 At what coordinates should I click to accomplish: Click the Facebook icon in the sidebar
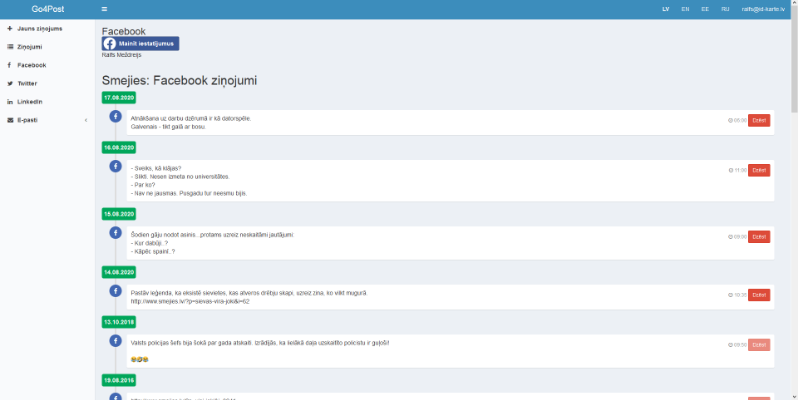10,65
